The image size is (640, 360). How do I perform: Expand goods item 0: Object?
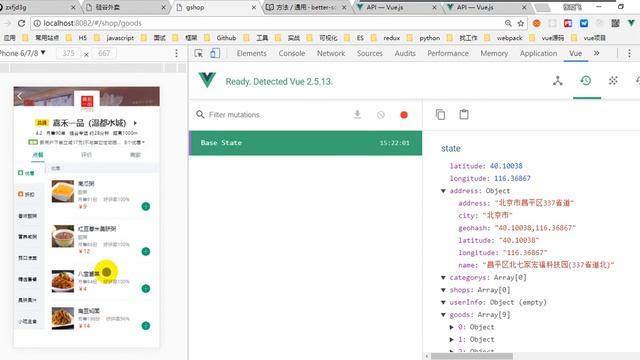(x=451, y=327)
